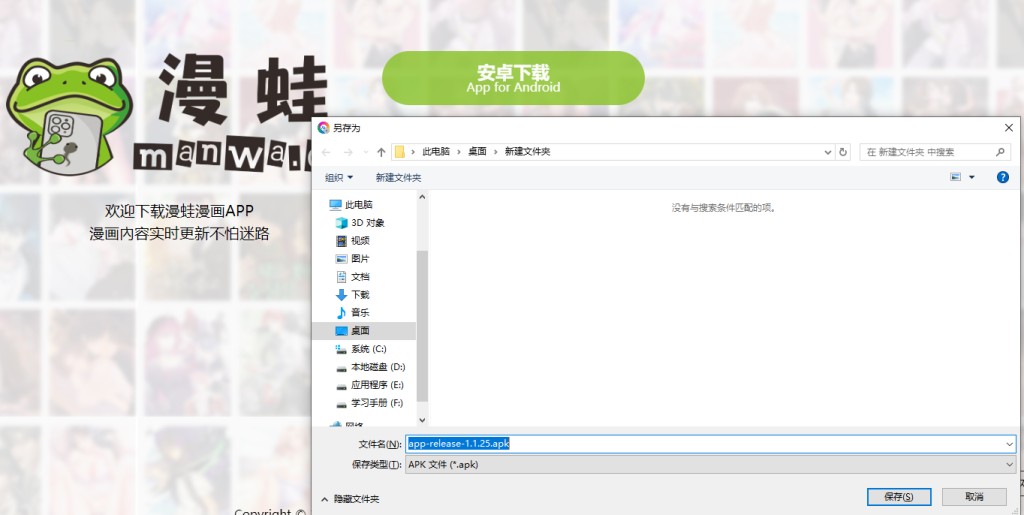Viewport: 1024px width, 515px height.
Task: Select 本地磁盘 (D:) drive
Action: point(378,367)
